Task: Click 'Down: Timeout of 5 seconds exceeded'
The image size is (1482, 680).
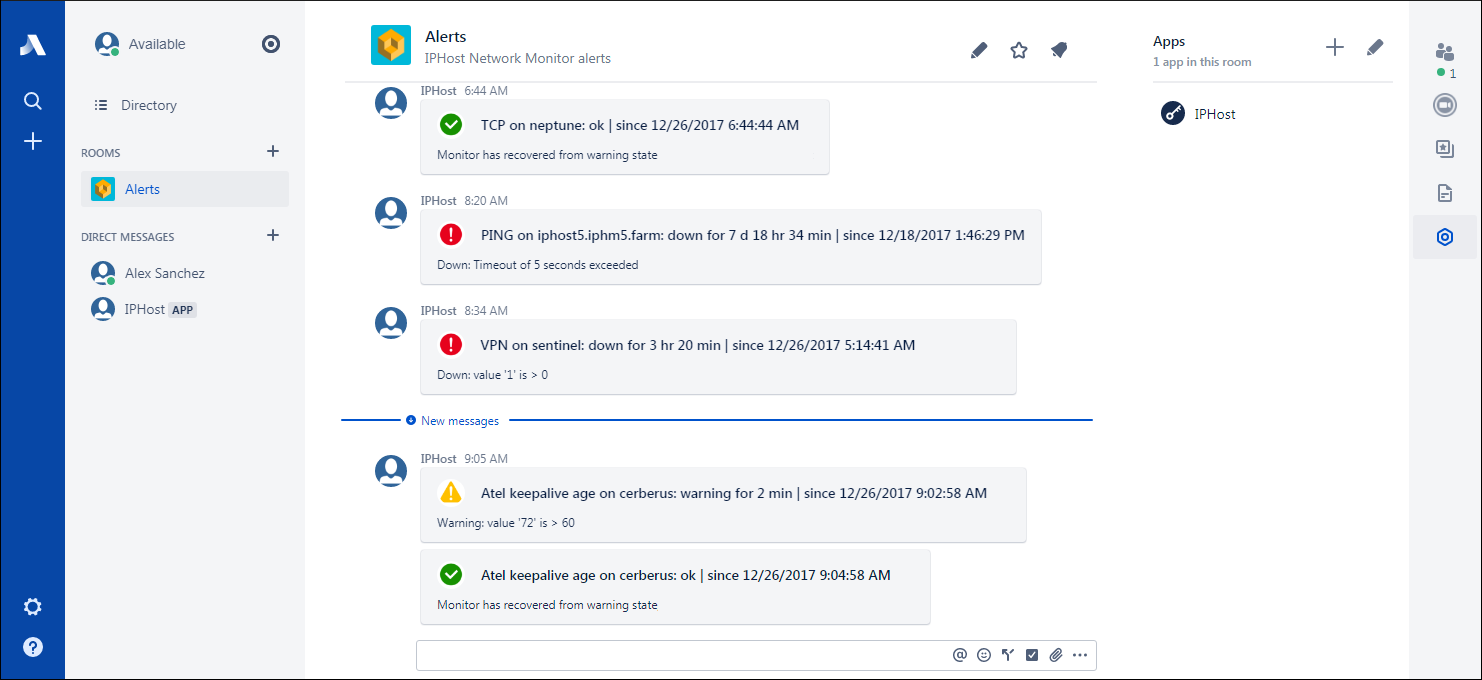Action: 537,265
